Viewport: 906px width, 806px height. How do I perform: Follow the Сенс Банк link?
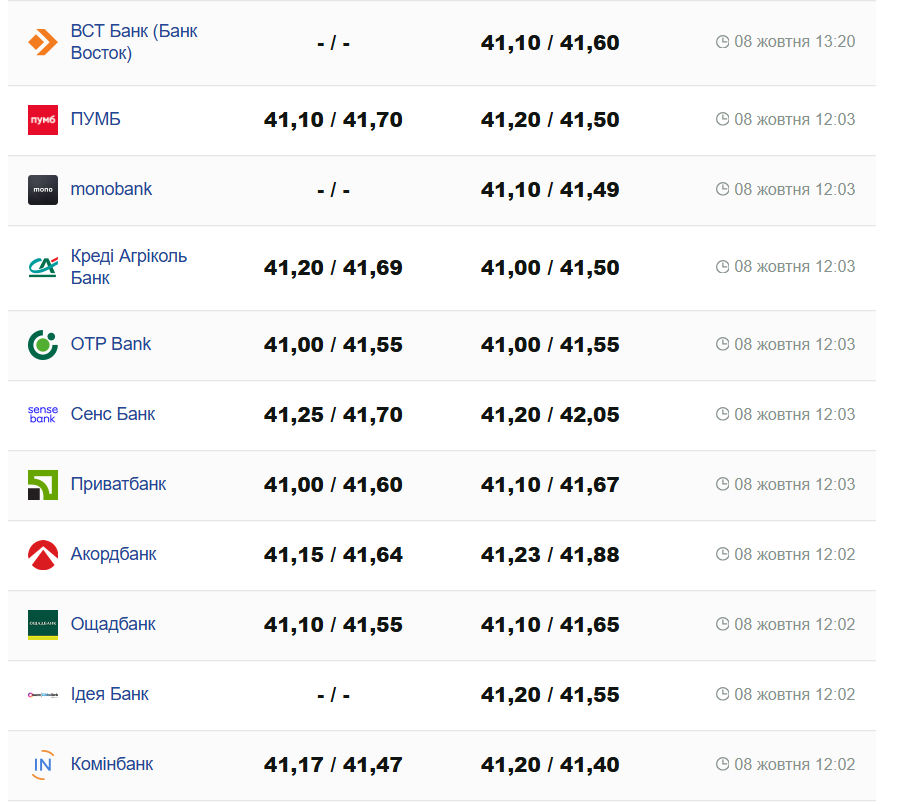(113, 414)
